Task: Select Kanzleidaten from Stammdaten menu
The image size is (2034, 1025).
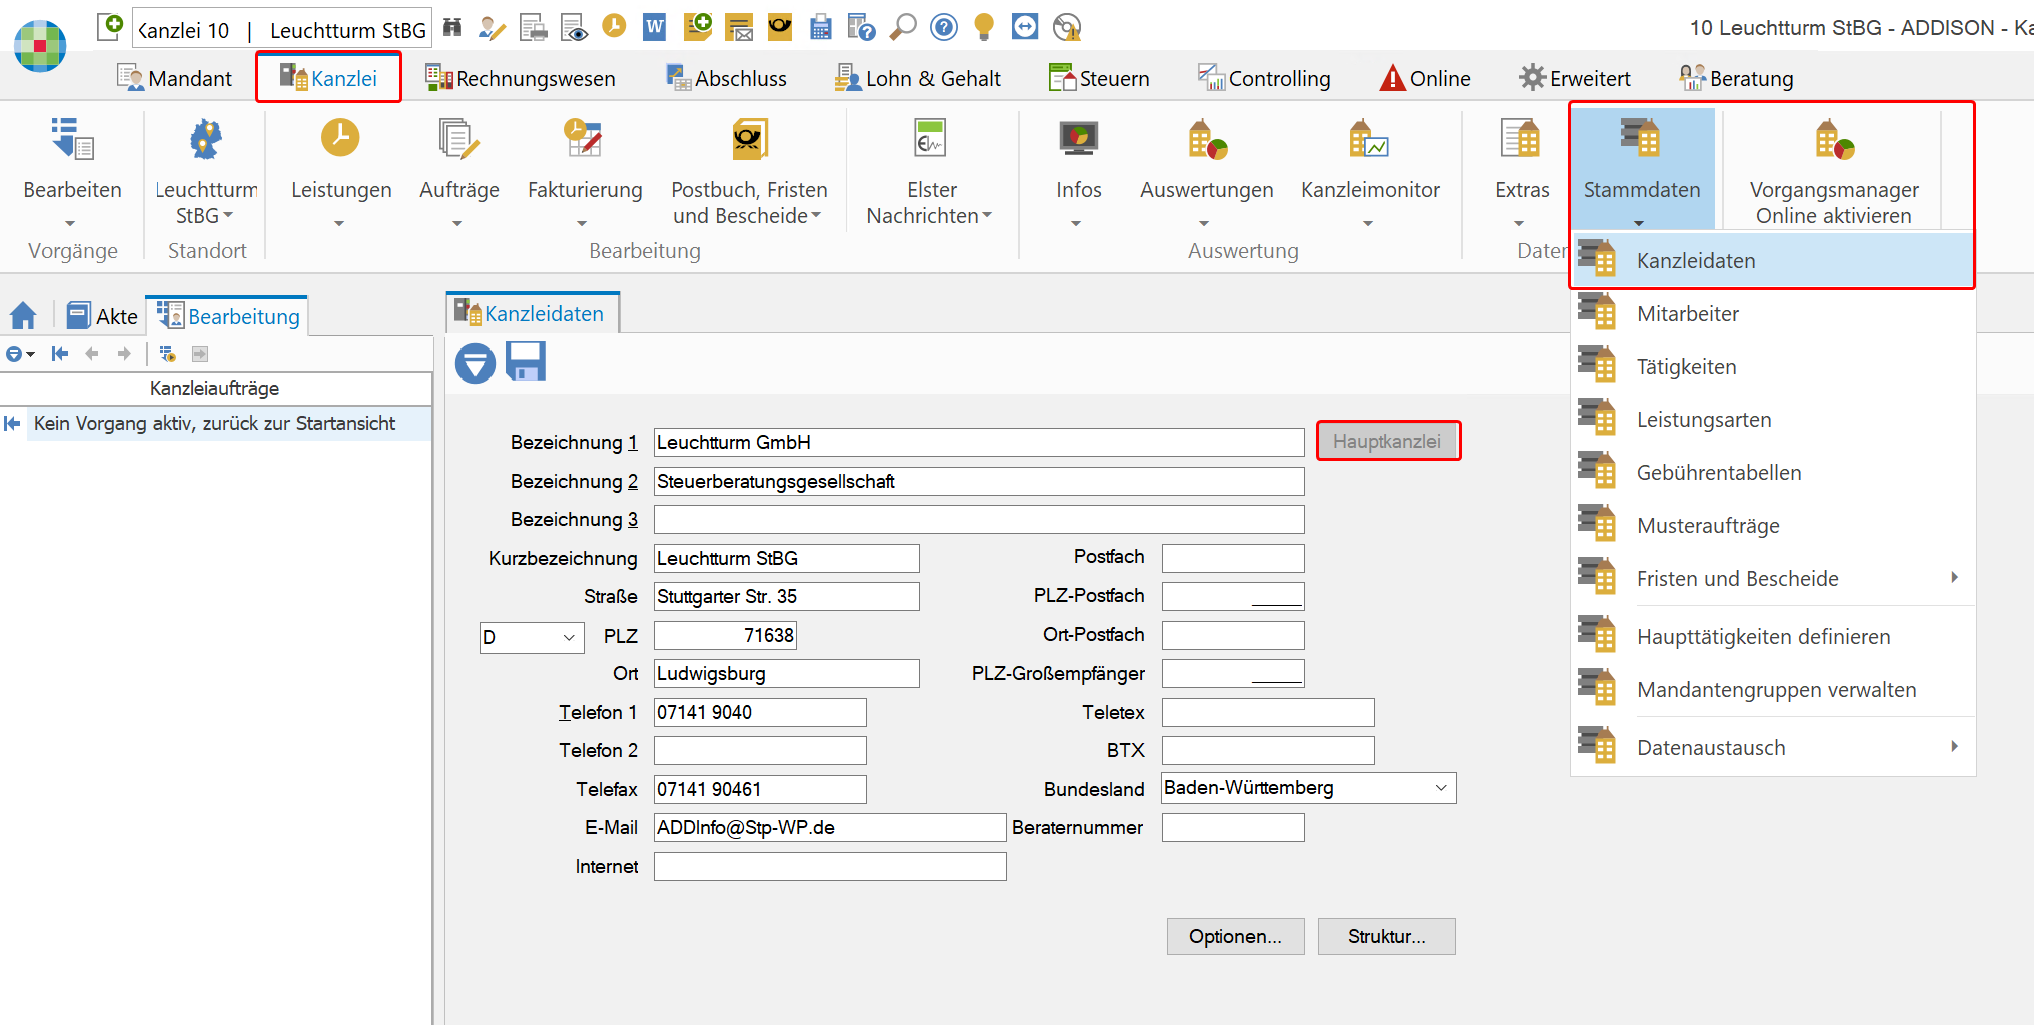Action: click(1774, 261)
